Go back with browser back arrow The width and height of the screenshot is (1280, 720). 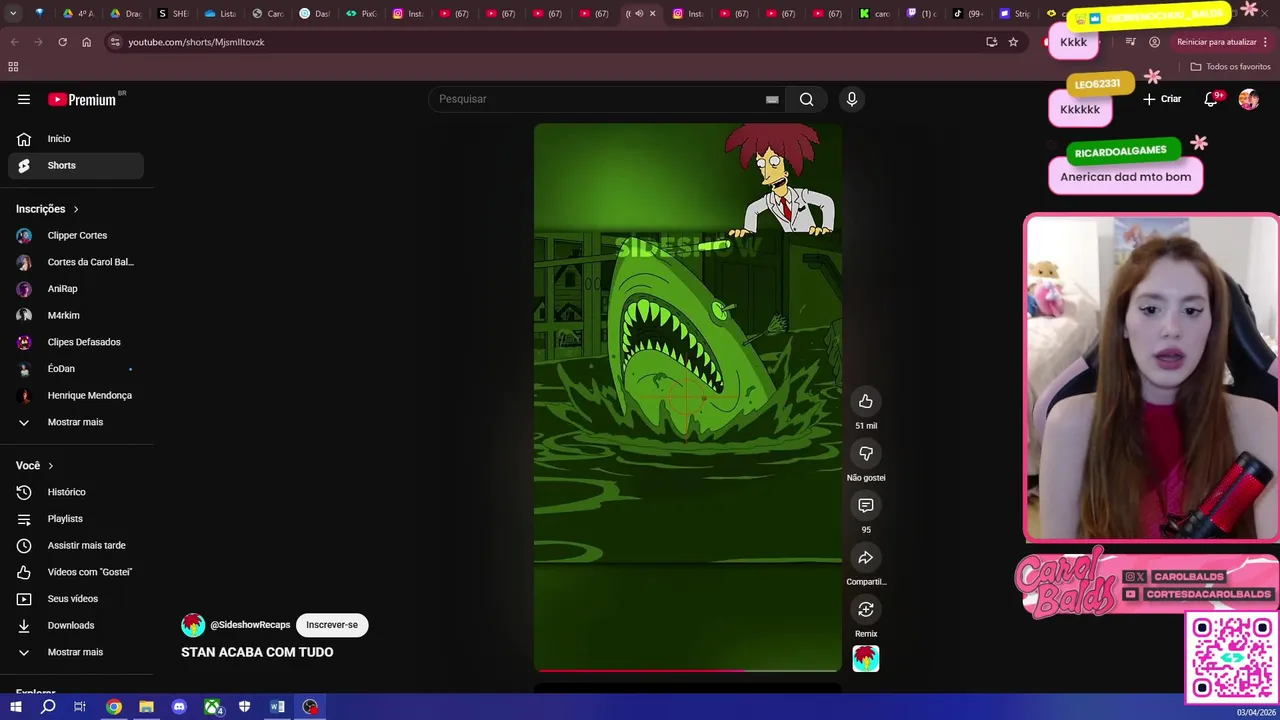click(x=14, y=42)
